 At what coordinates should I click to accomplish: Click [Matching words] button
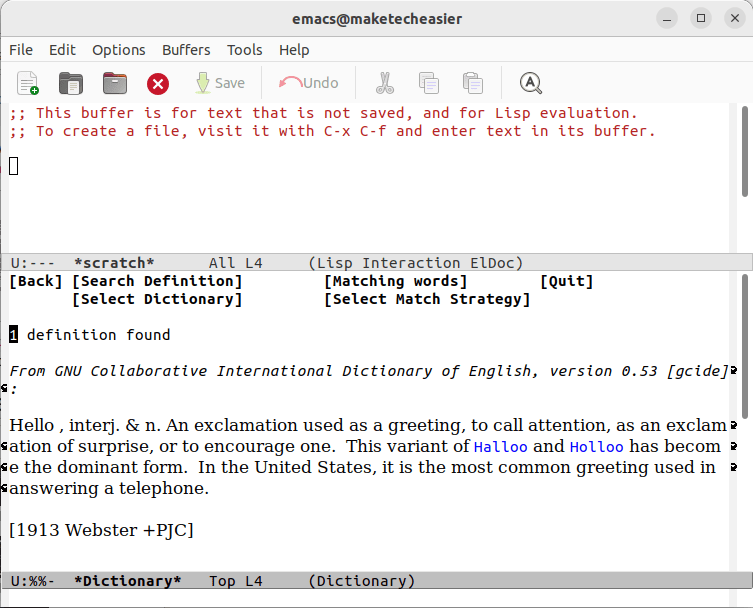coord(396,281)
